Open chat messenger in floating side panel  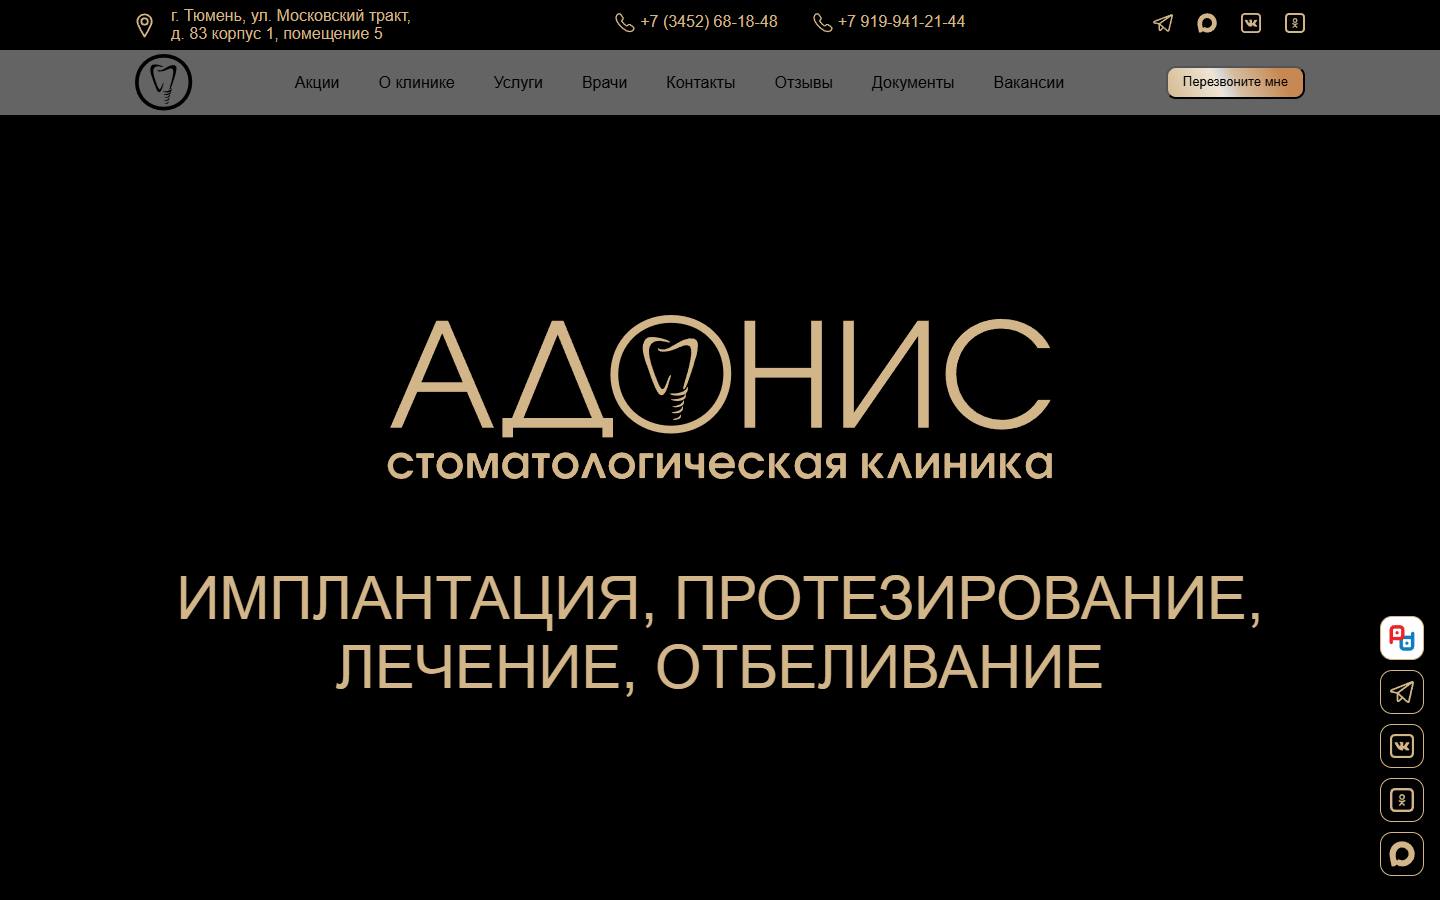click(x=1402, y=854)
